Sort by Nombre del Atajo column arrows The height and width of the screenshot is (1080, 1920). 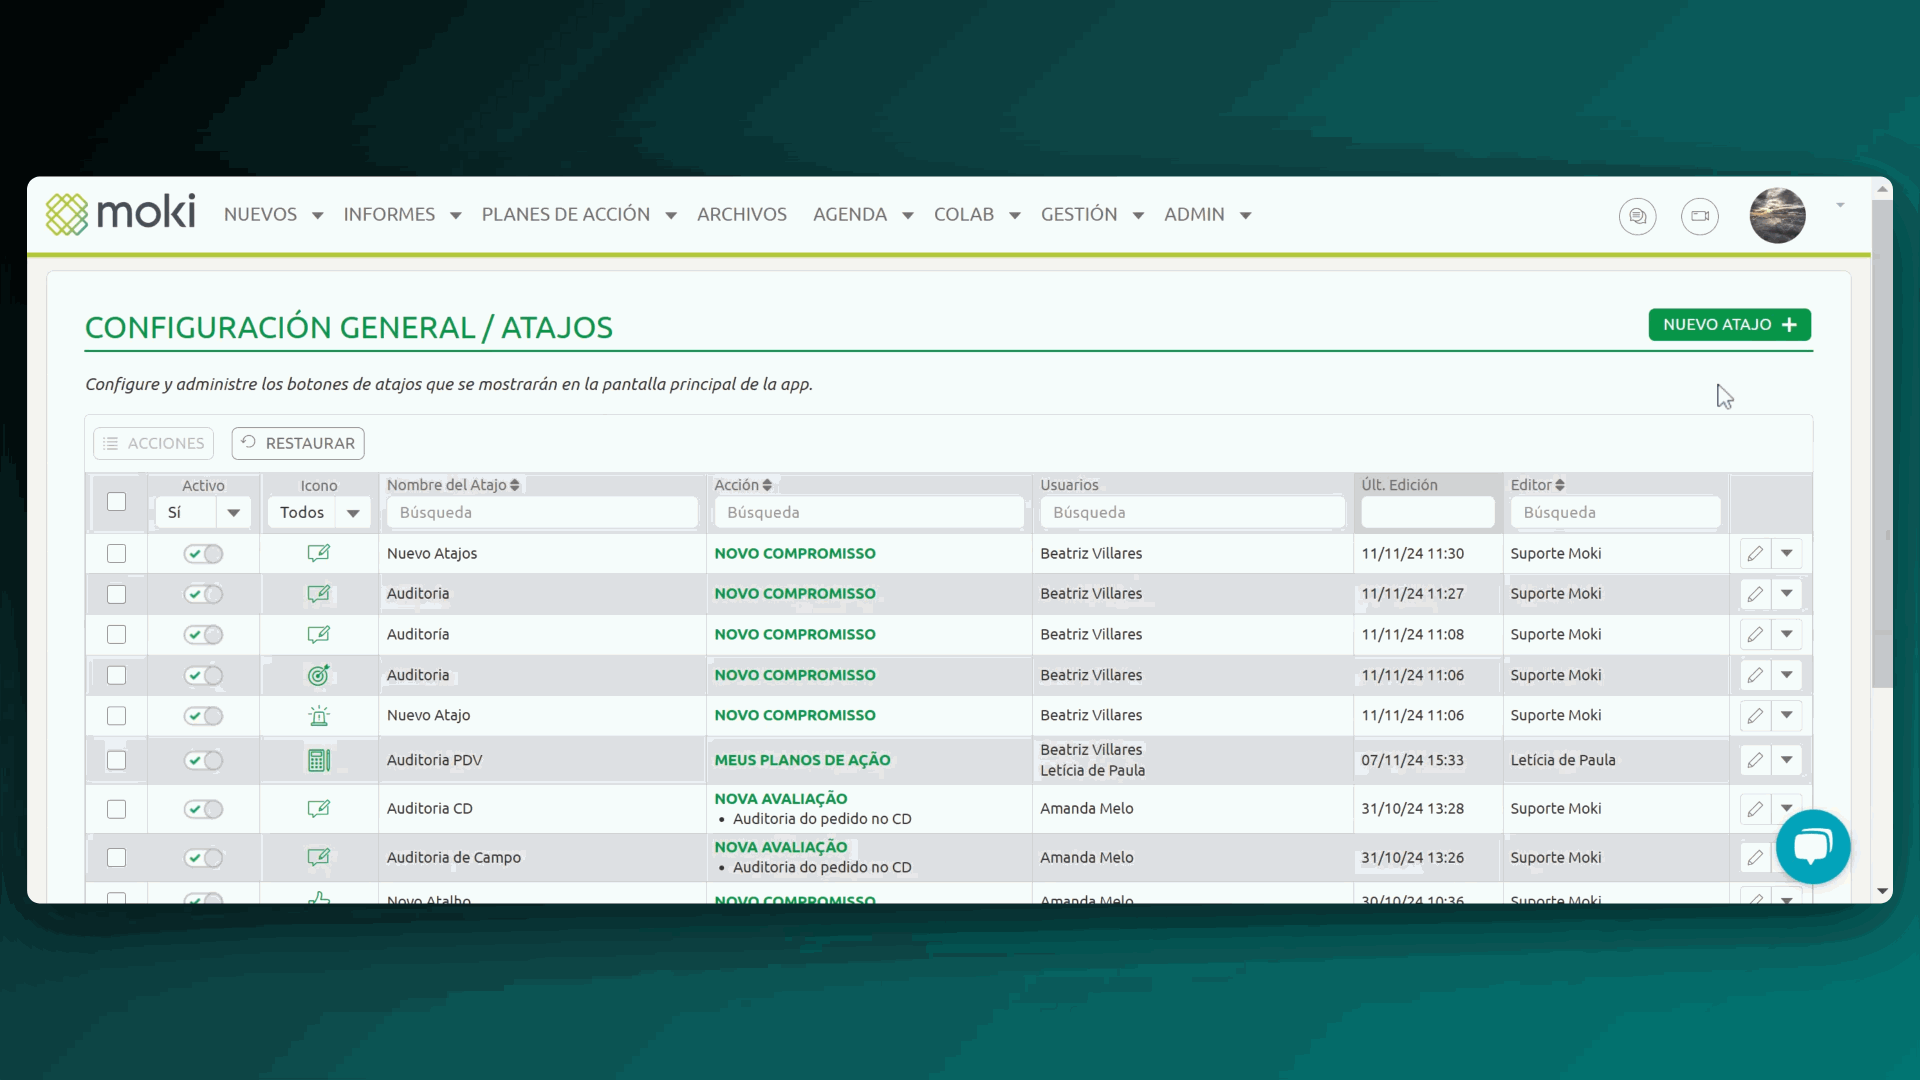514,485
